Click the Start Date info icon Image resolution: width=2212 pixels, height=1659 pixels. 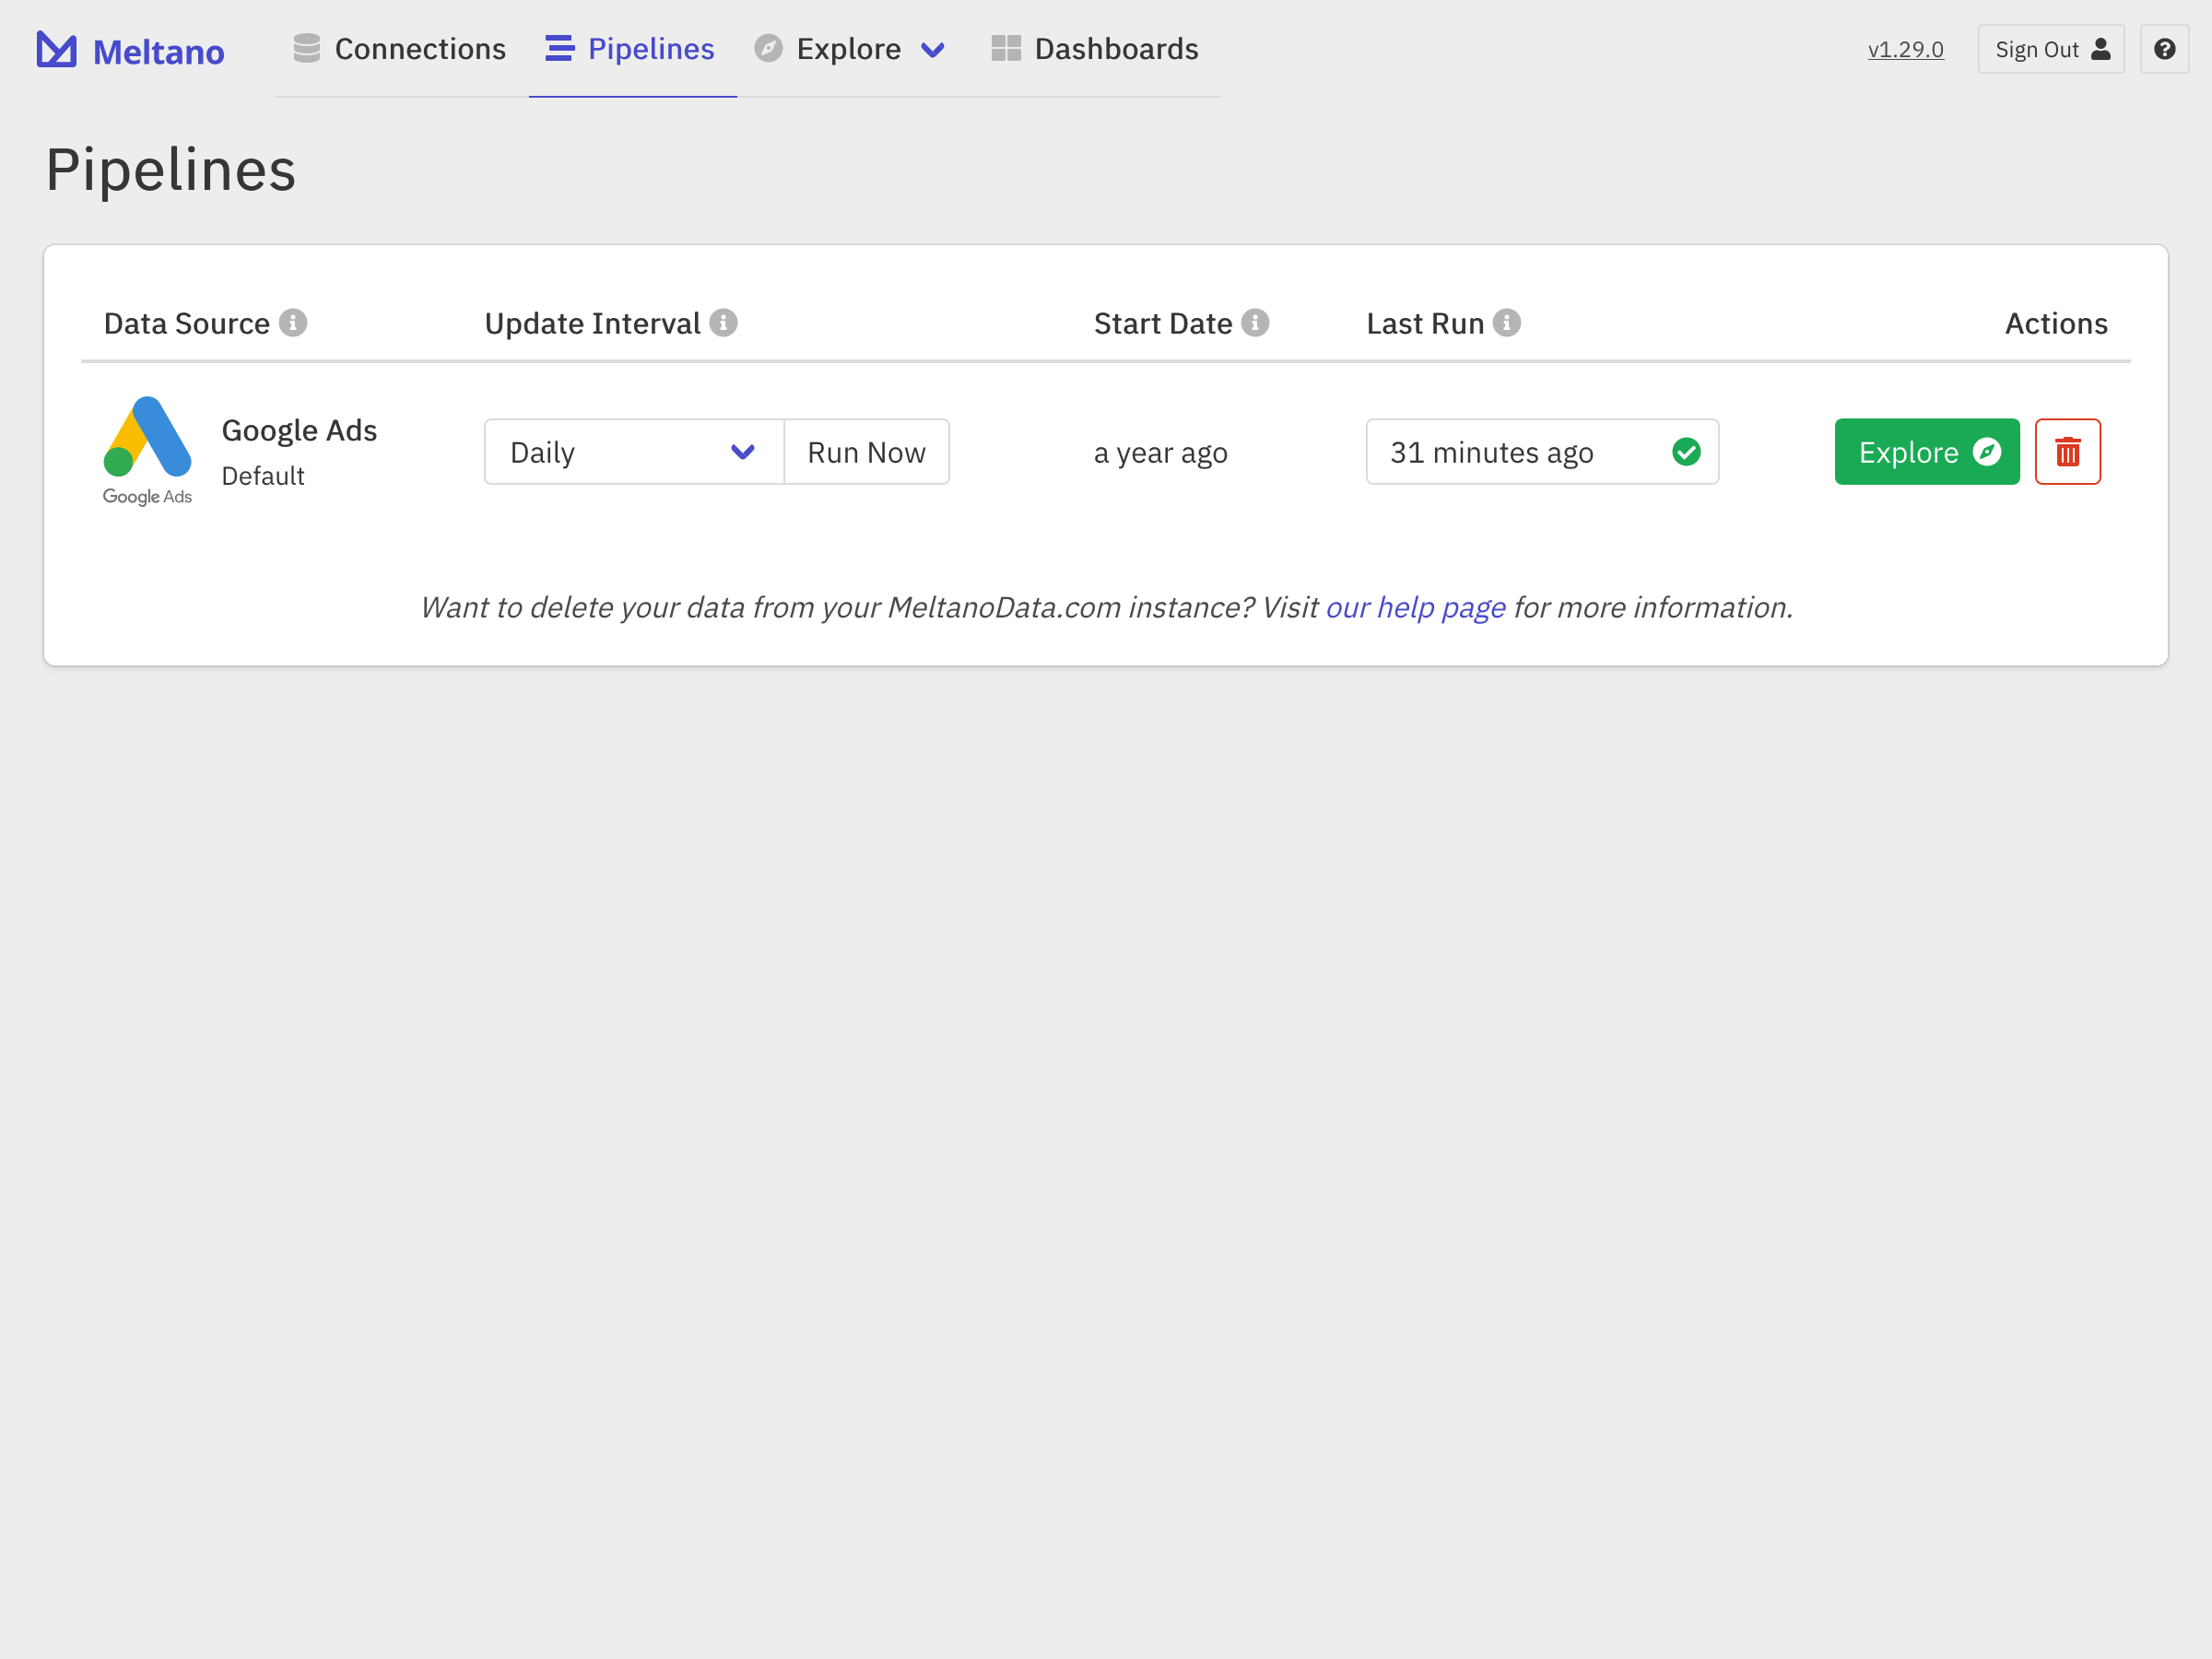1255,323
